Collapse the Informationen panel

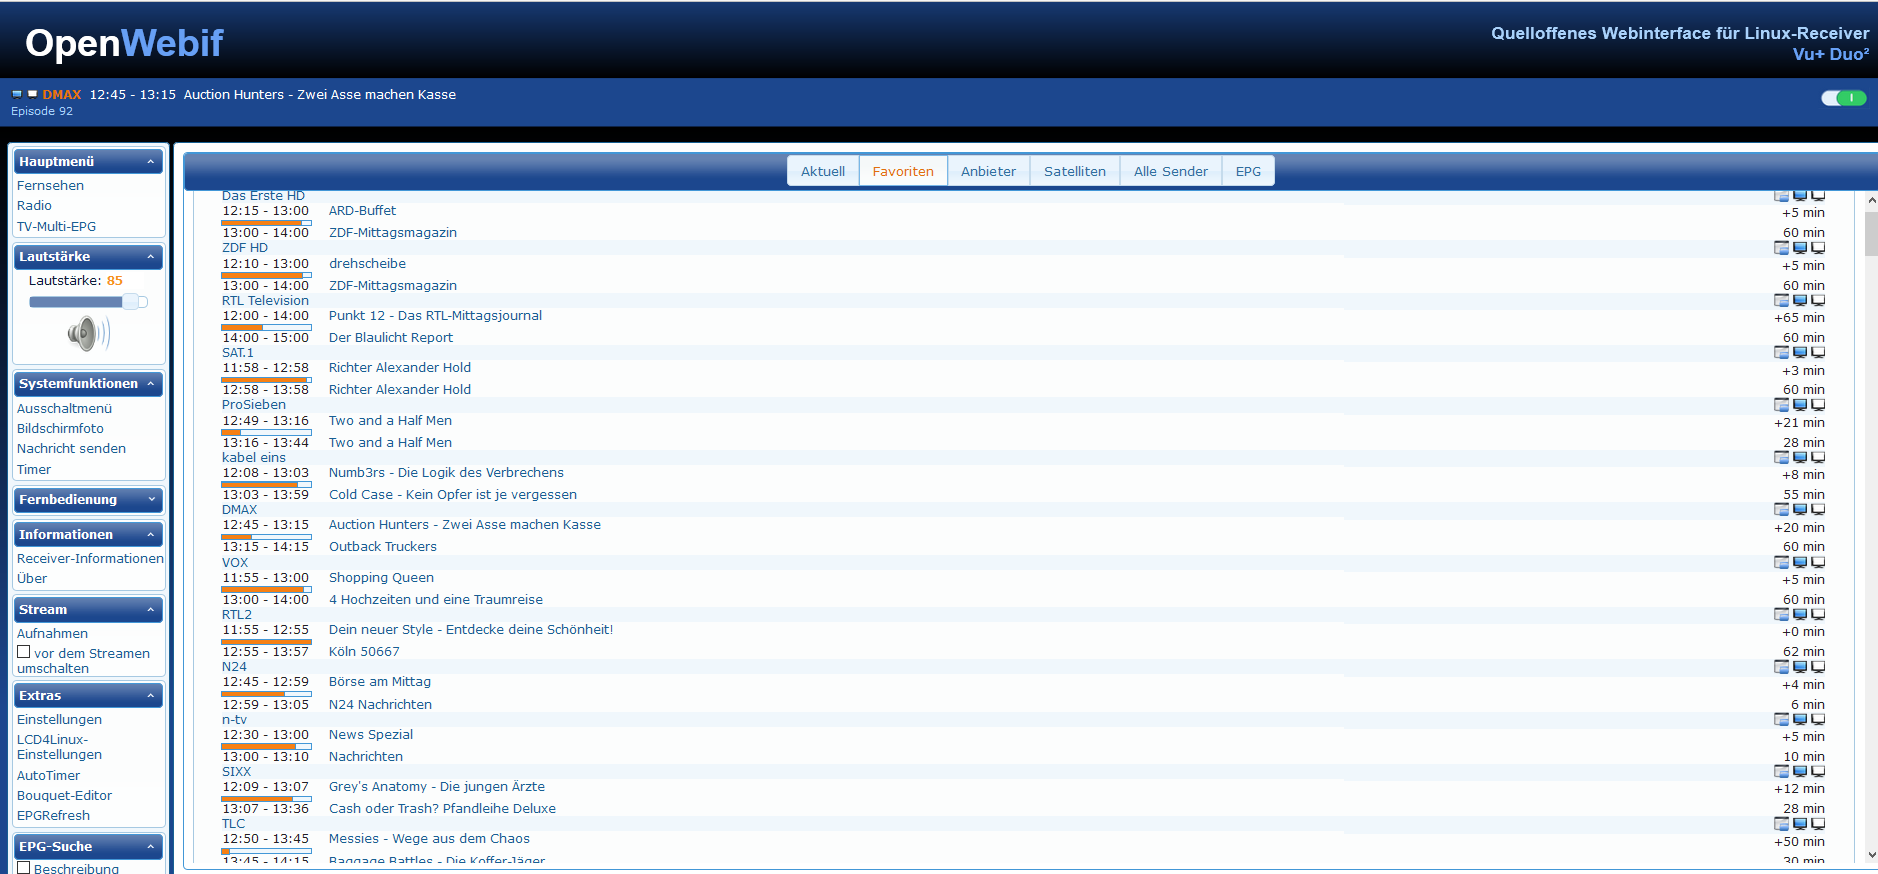click(151, 535)
